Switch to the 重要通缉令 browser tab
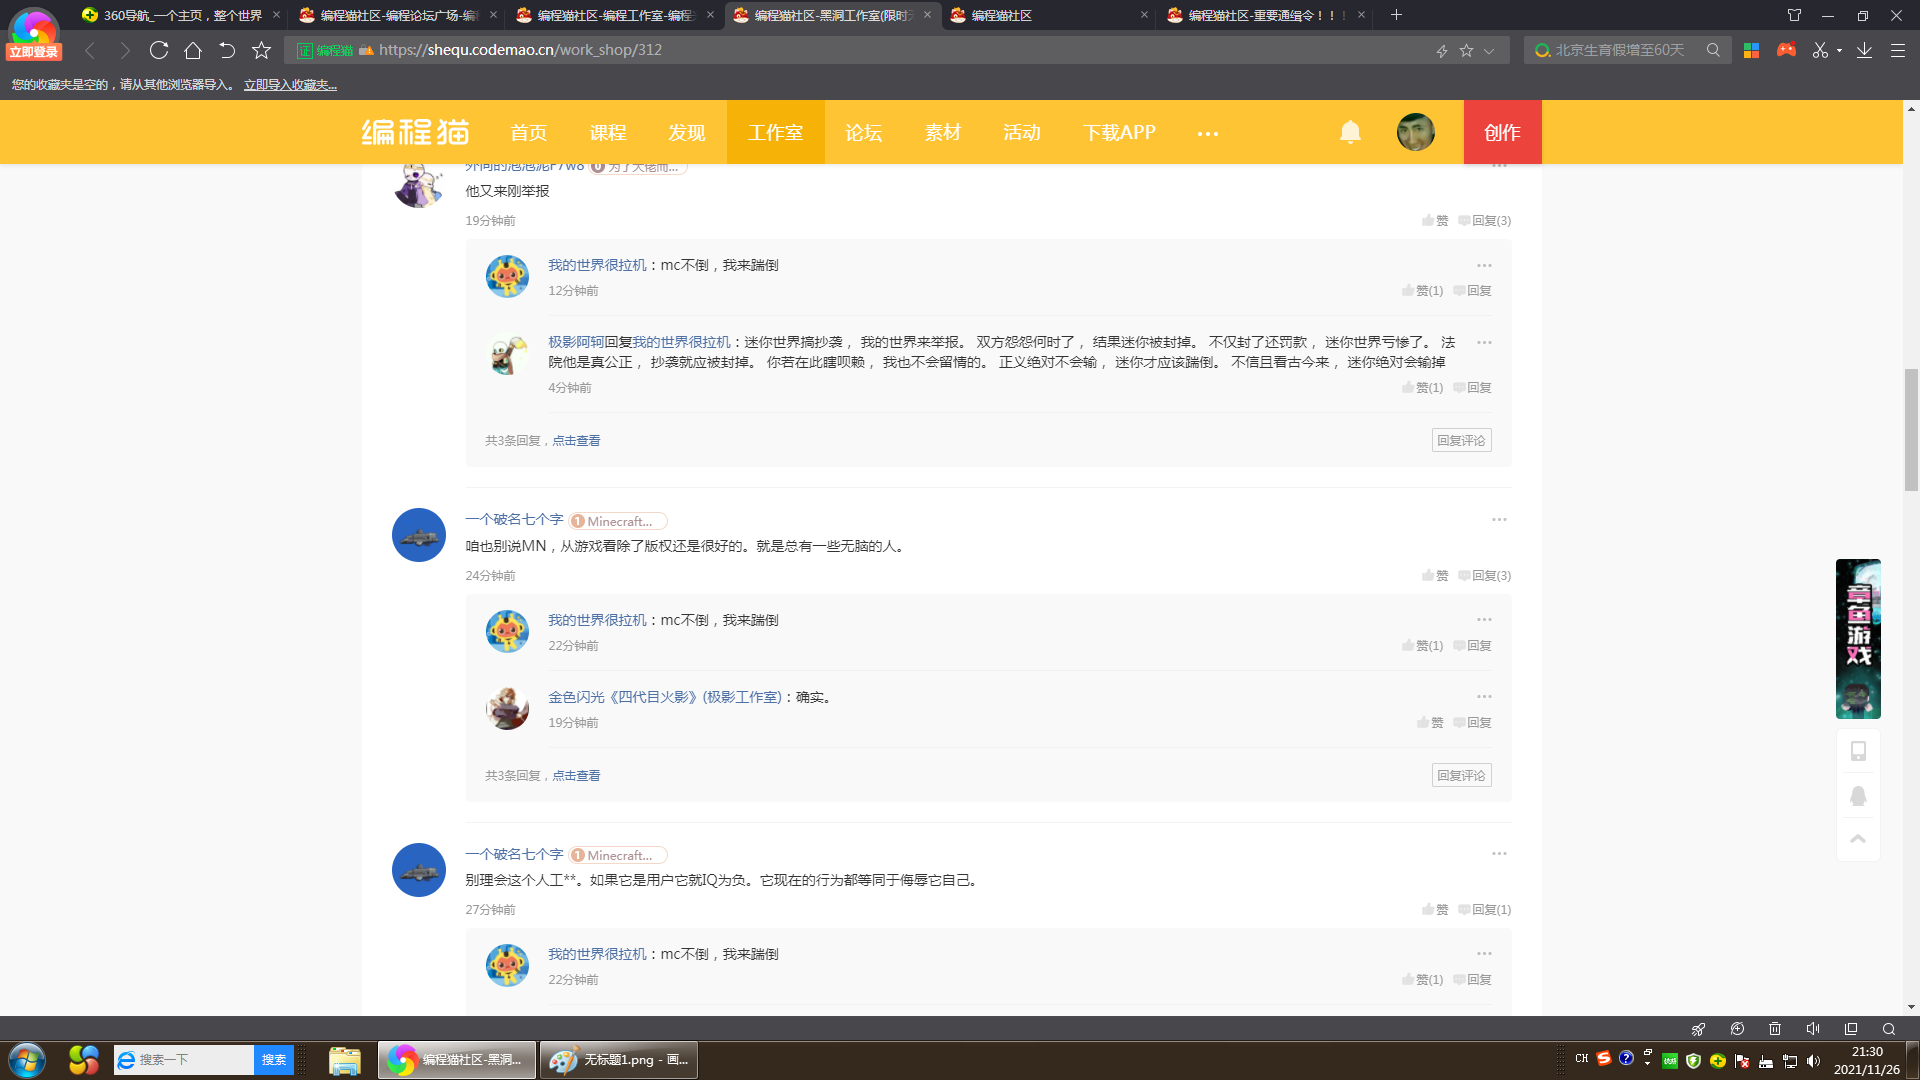 1265,15
